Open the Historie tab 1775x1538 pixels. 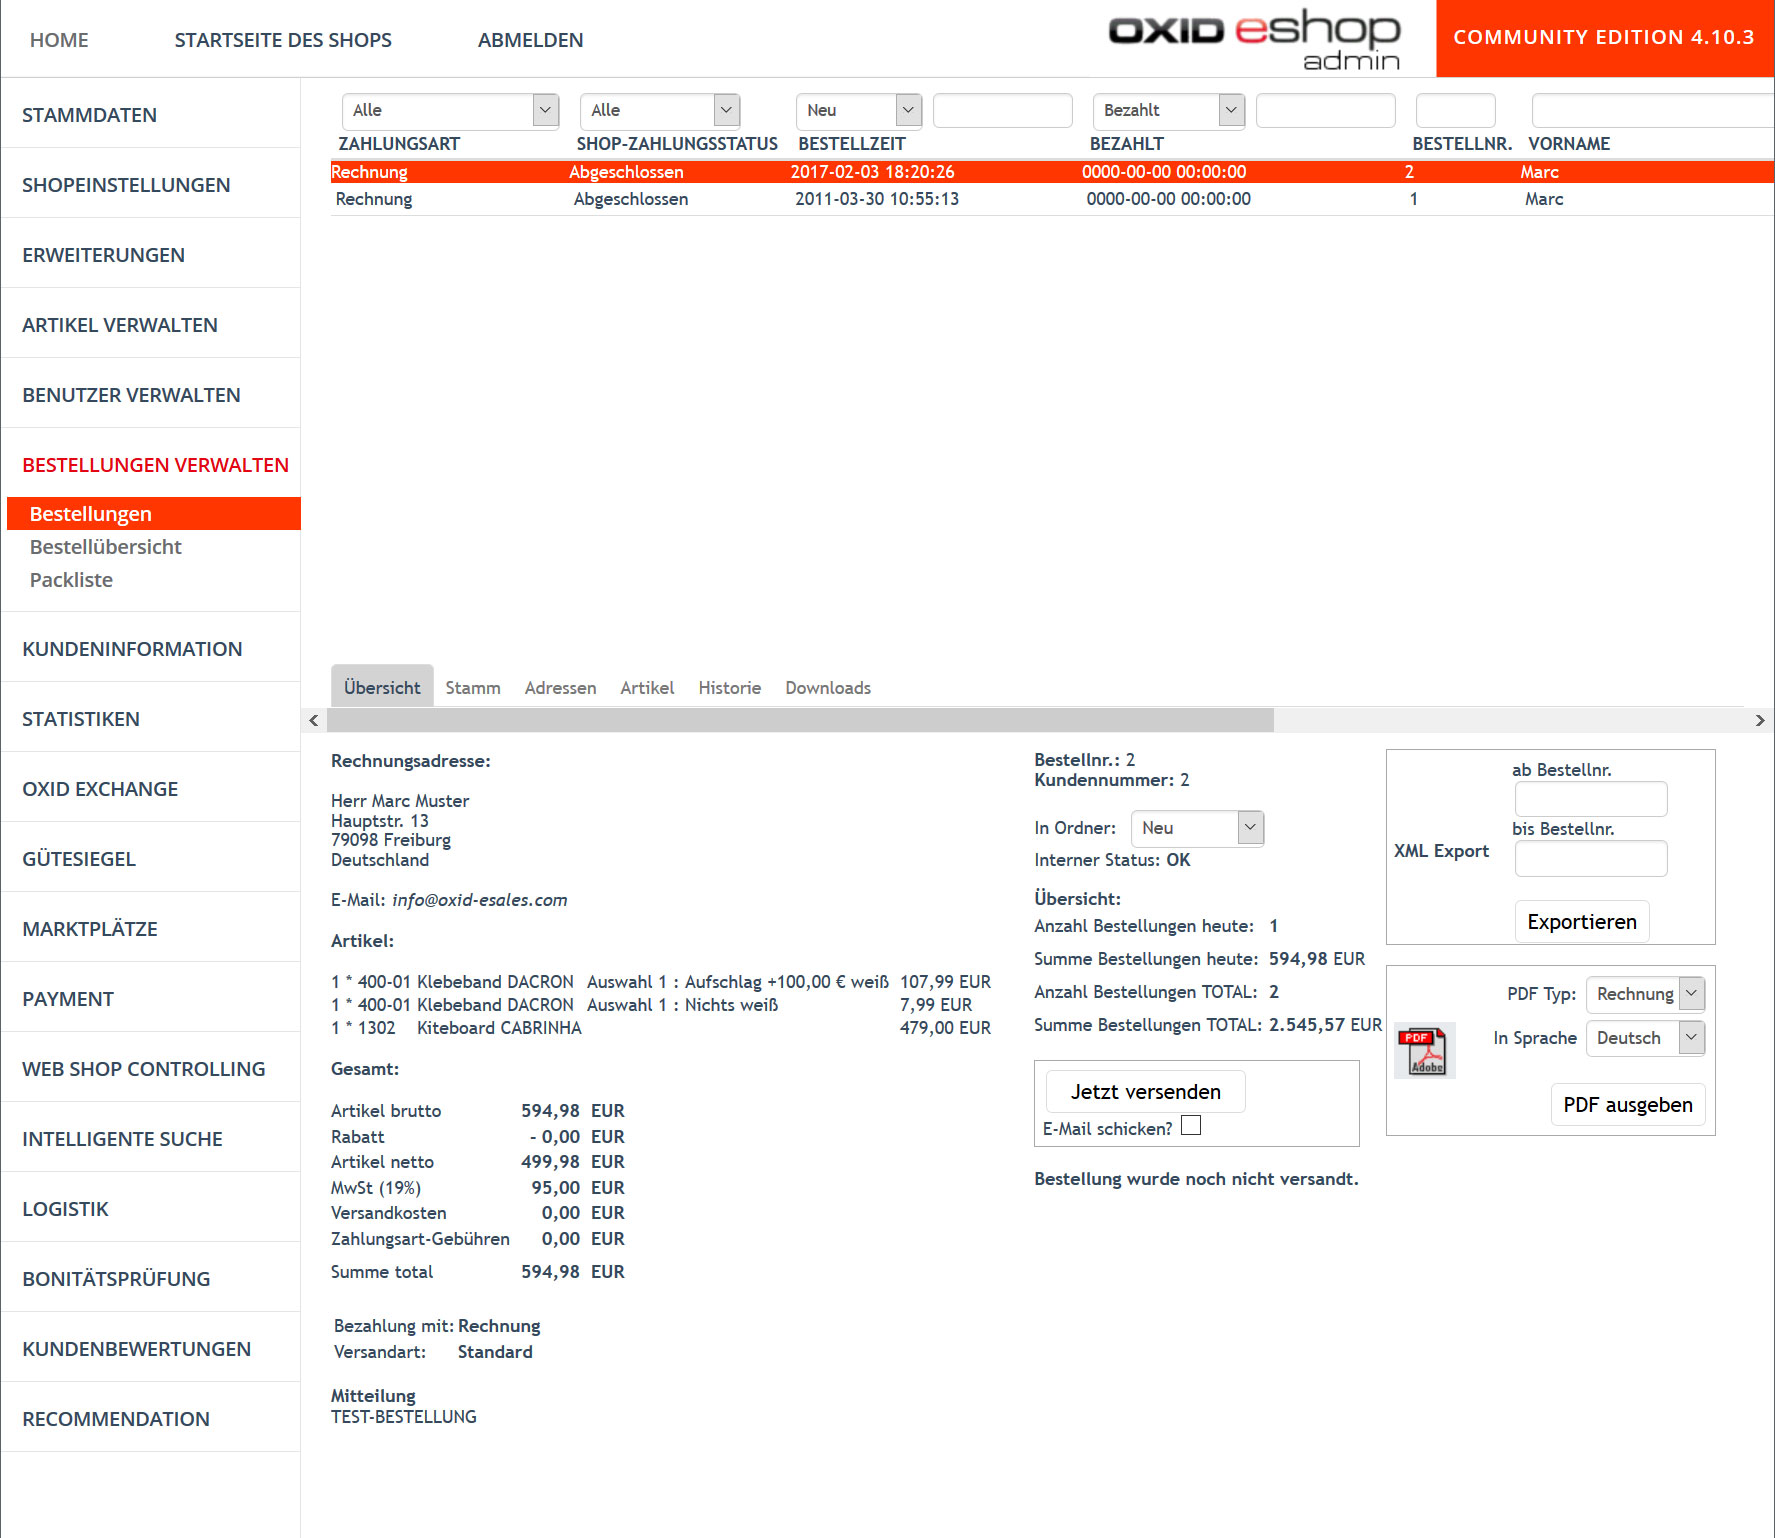click(x=729, y=688)
